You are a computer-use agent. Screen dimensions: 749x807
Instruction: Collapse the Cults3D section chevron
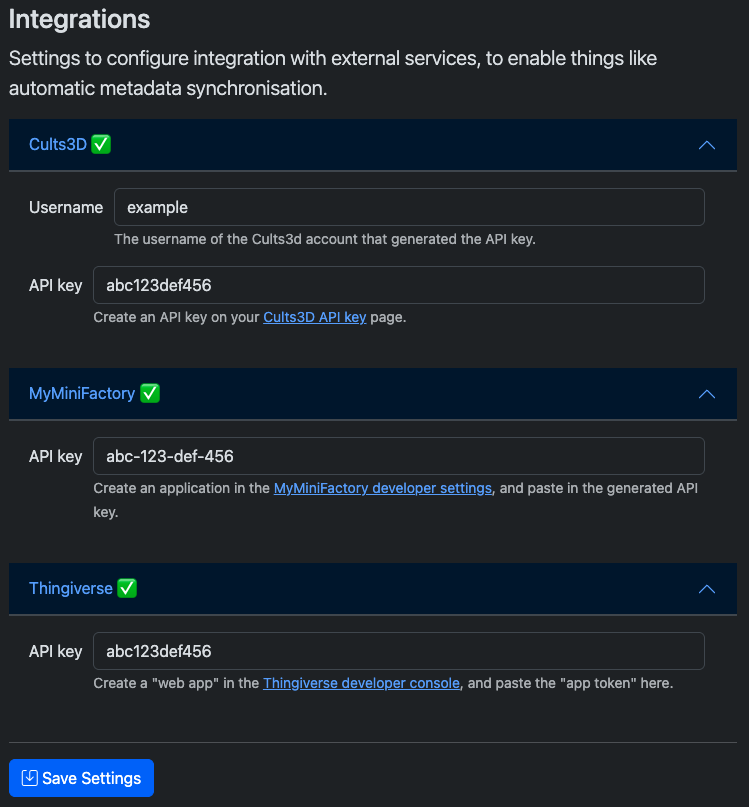(707, 145)
